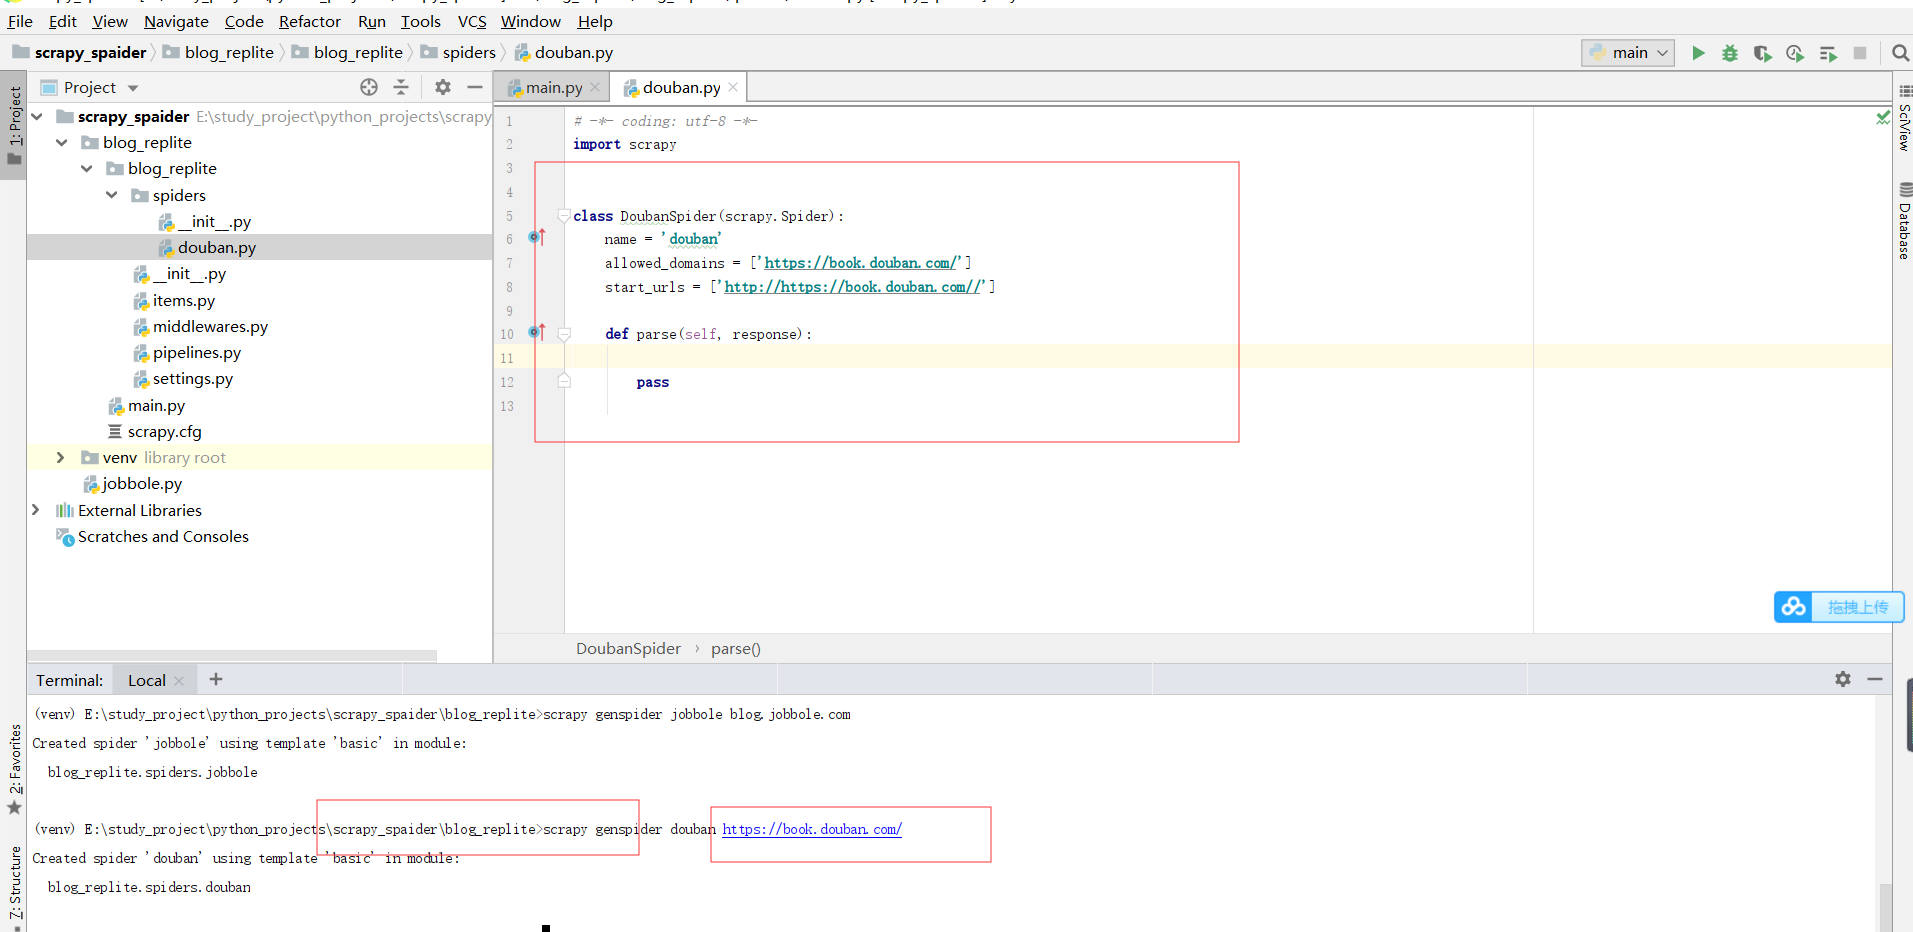Click parse() in editor breadcrumb
The width and height of the screenshot is (1913, 932).
(x=736, y=648)
